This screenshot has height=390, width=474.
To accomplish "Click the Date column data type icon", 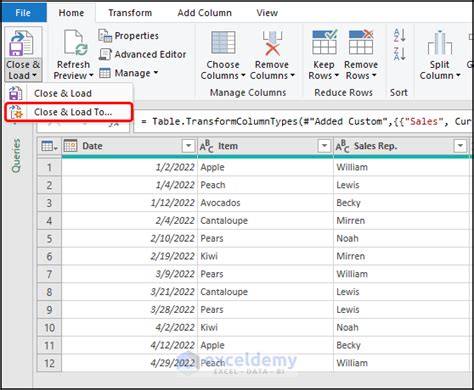I will [x=70, y=146].
